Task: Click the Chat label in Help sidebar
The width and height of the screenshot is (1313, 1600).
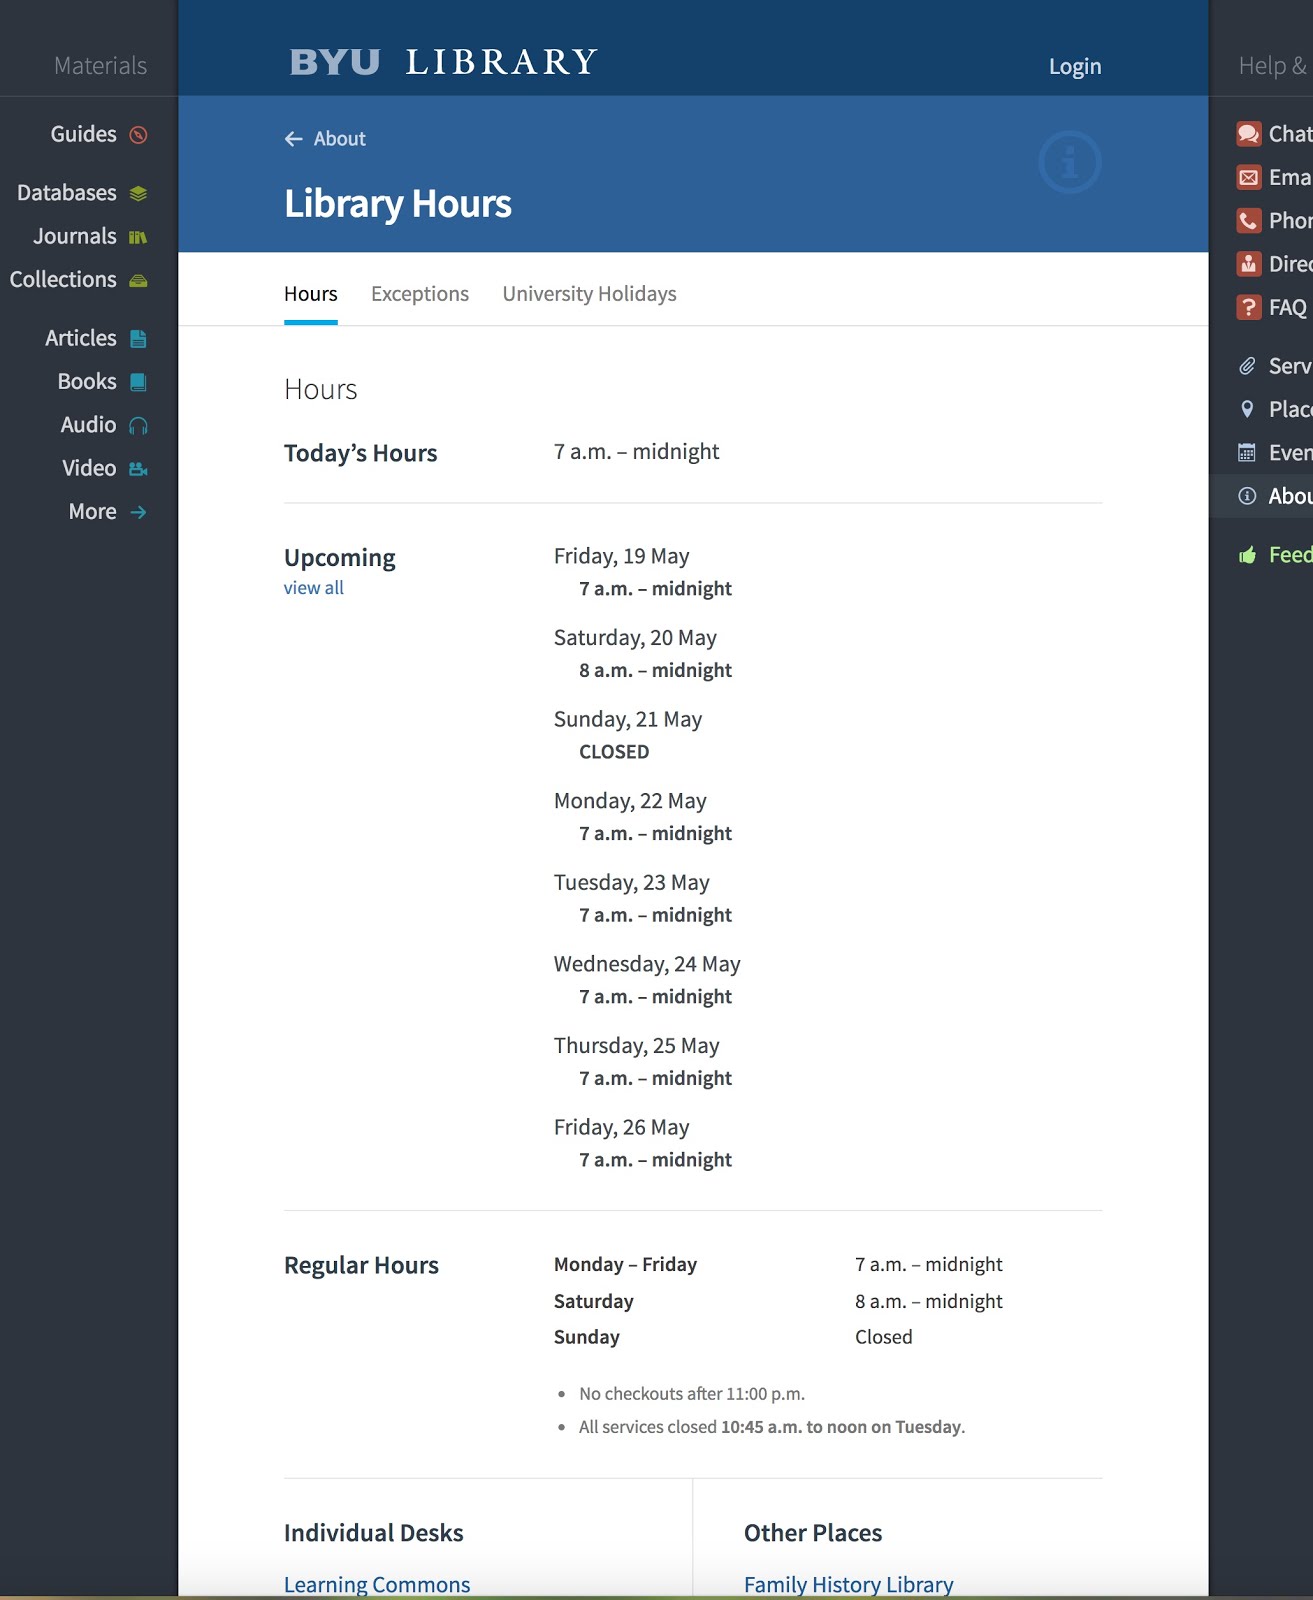Action: pos(1290,134)
